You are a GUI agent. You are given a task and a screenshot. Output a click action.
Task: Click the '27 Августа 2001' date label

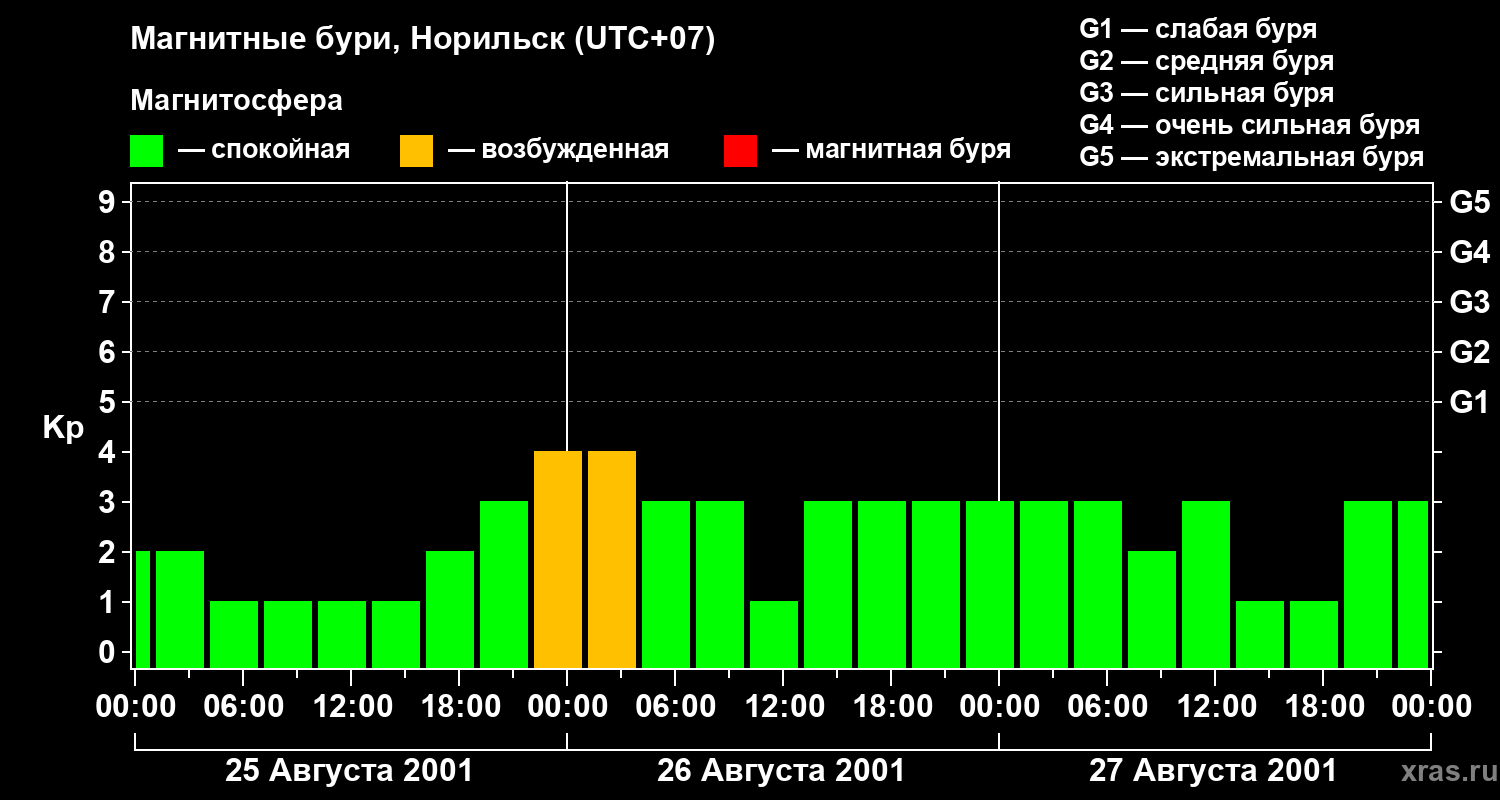click(1213, 771)
